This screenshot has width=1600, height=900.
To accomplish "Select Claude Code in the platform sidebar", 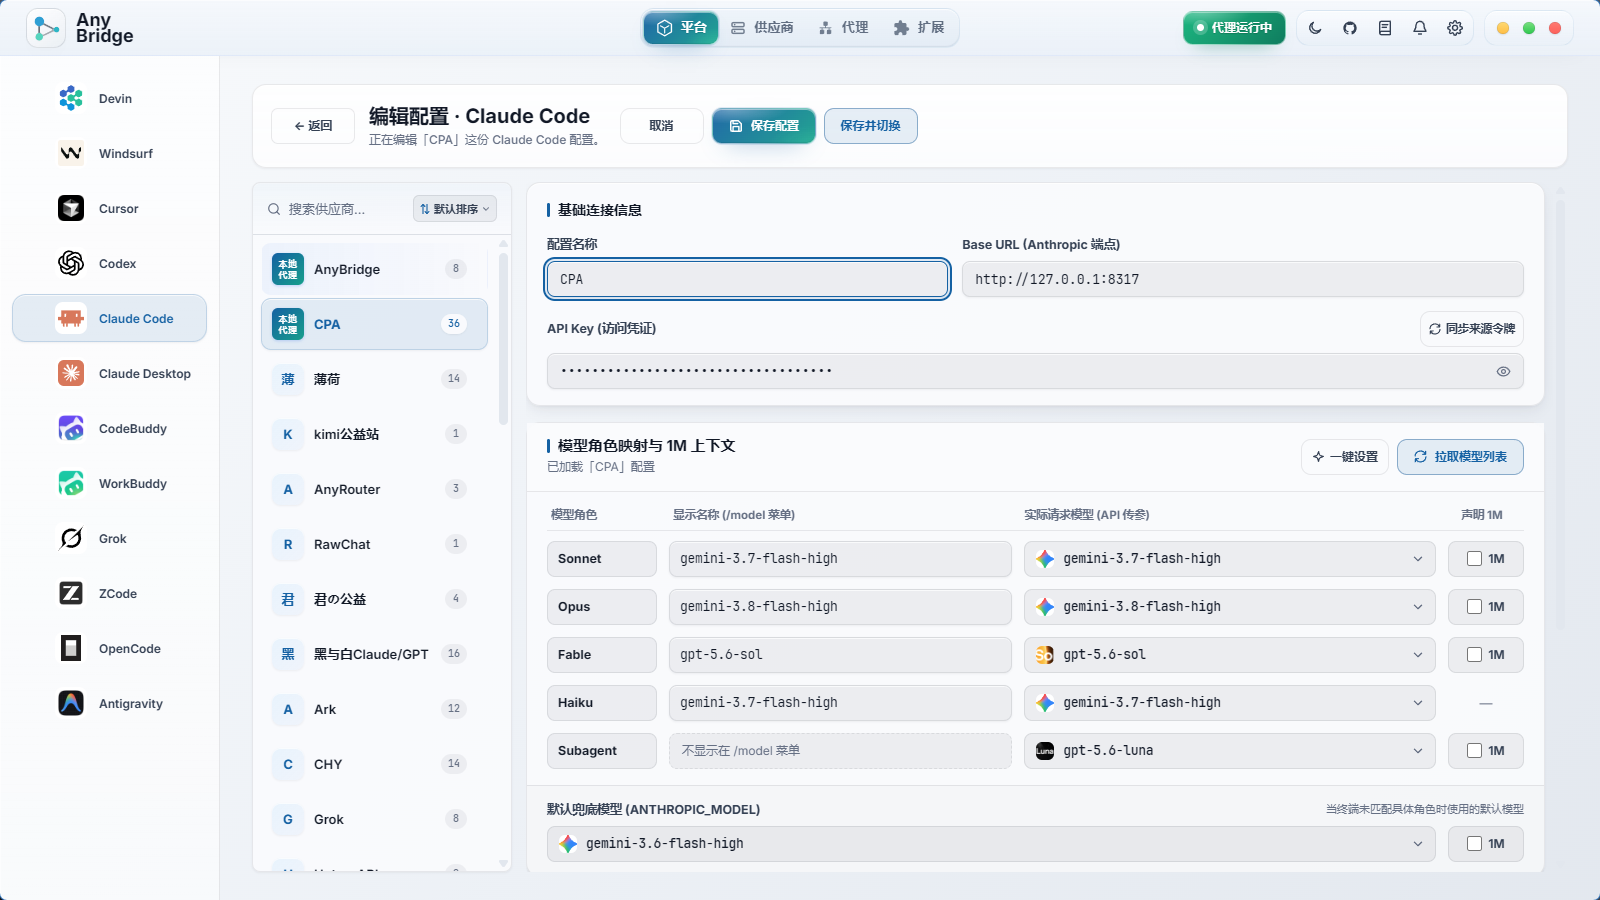I will pos(110,318).
